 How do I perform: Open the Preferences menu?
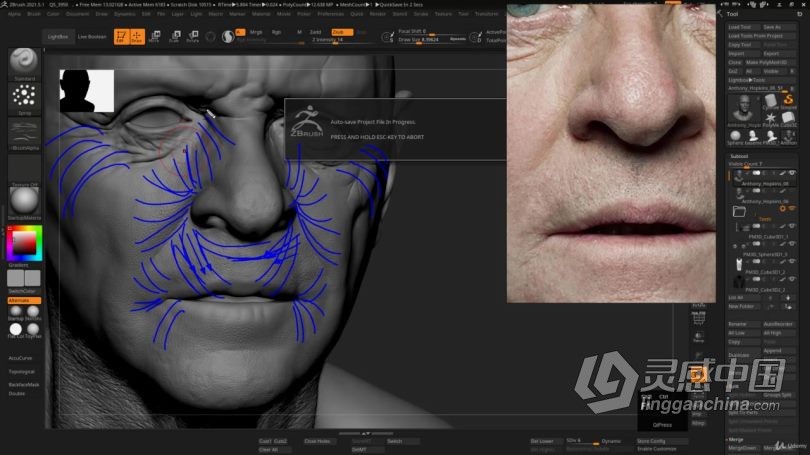[x=331, y=14]
